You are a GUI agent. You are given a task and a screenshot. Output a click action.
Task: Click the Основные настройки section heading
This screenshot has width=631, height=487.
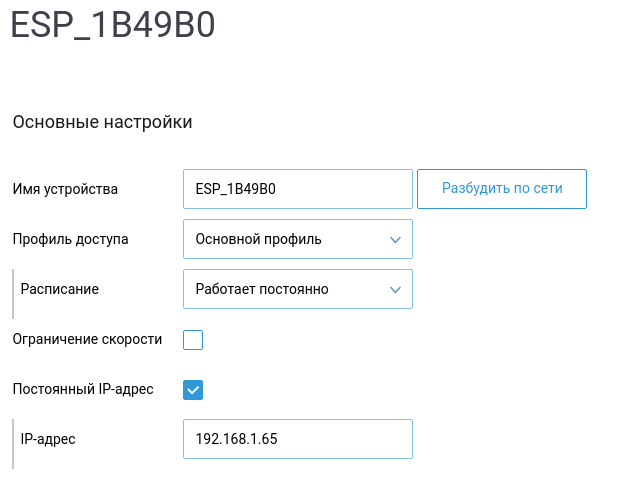tap(102, 123)
